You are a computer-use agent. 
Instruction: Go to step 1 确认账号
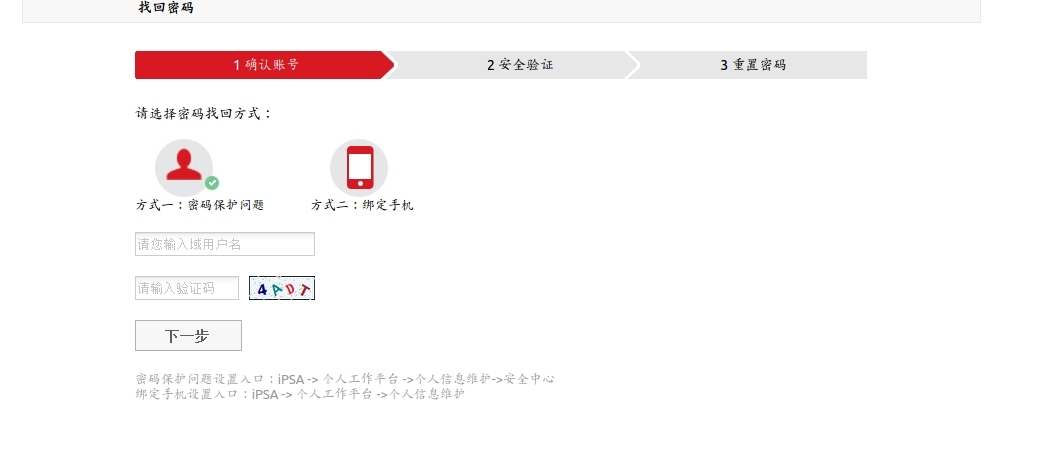click(x=265, y=65)
